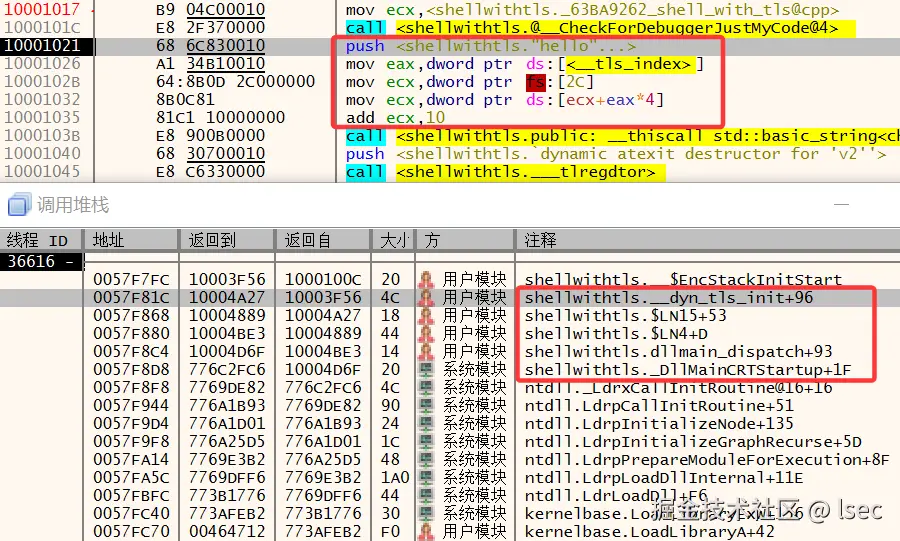Screen dimensions: 900x541
Task: Click comment shellwithtls.__dyn_tls_init+96
Action: (669, 298)
